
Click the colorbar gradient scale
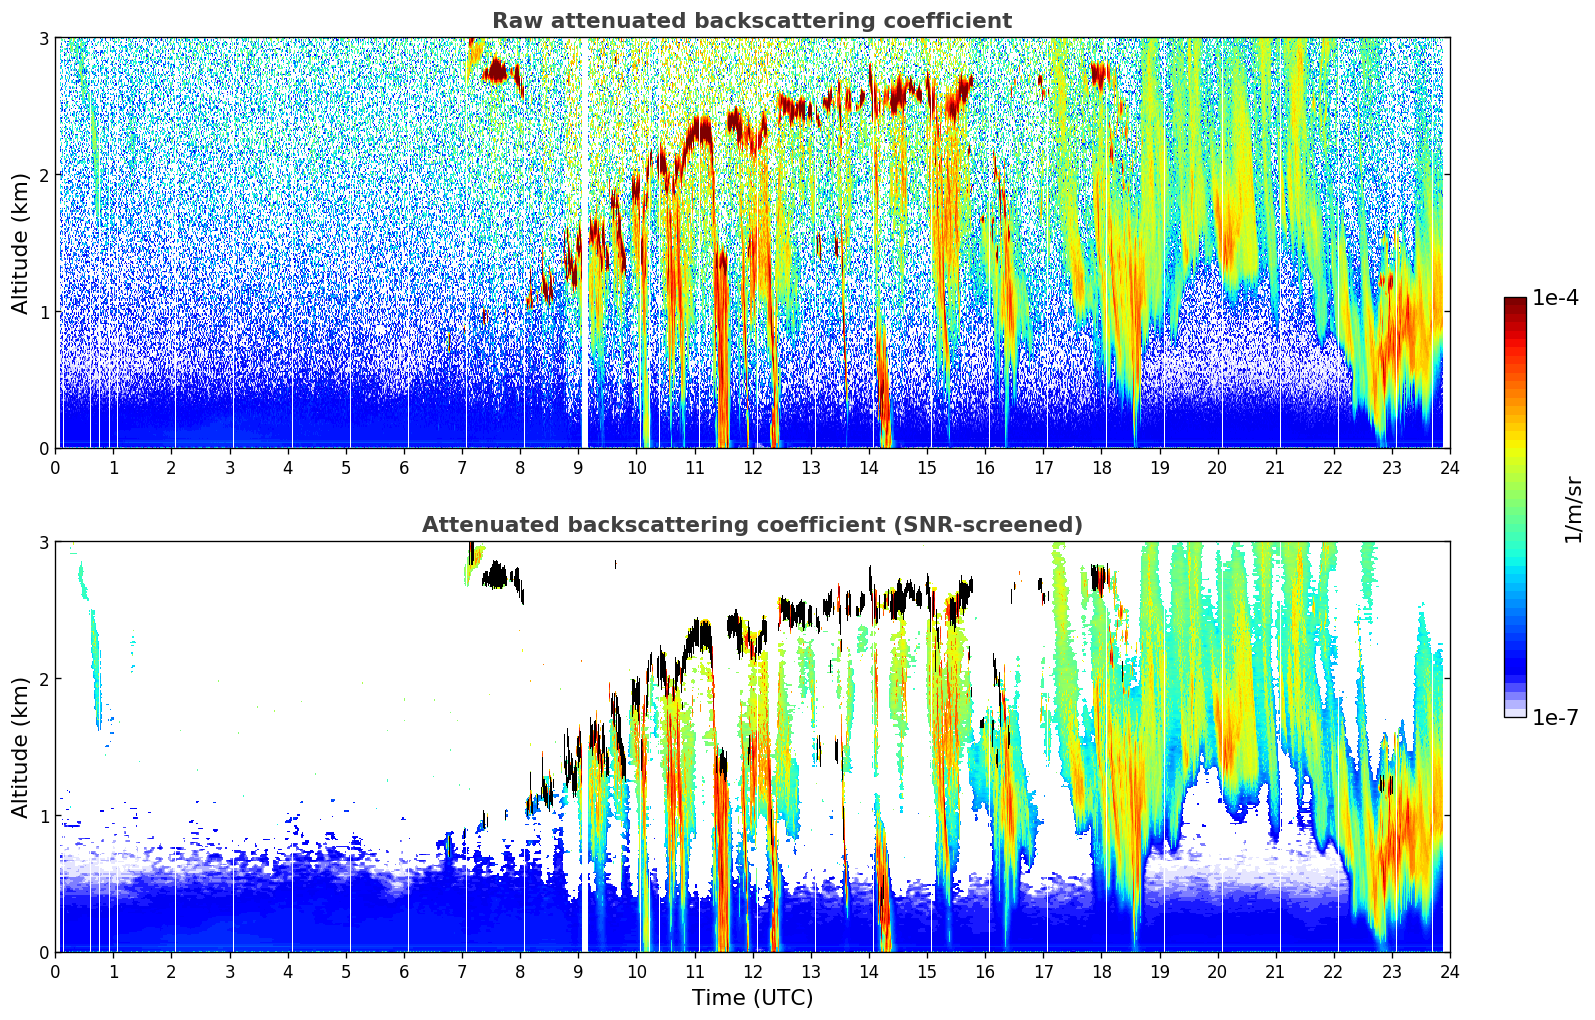click(1515, 507)
